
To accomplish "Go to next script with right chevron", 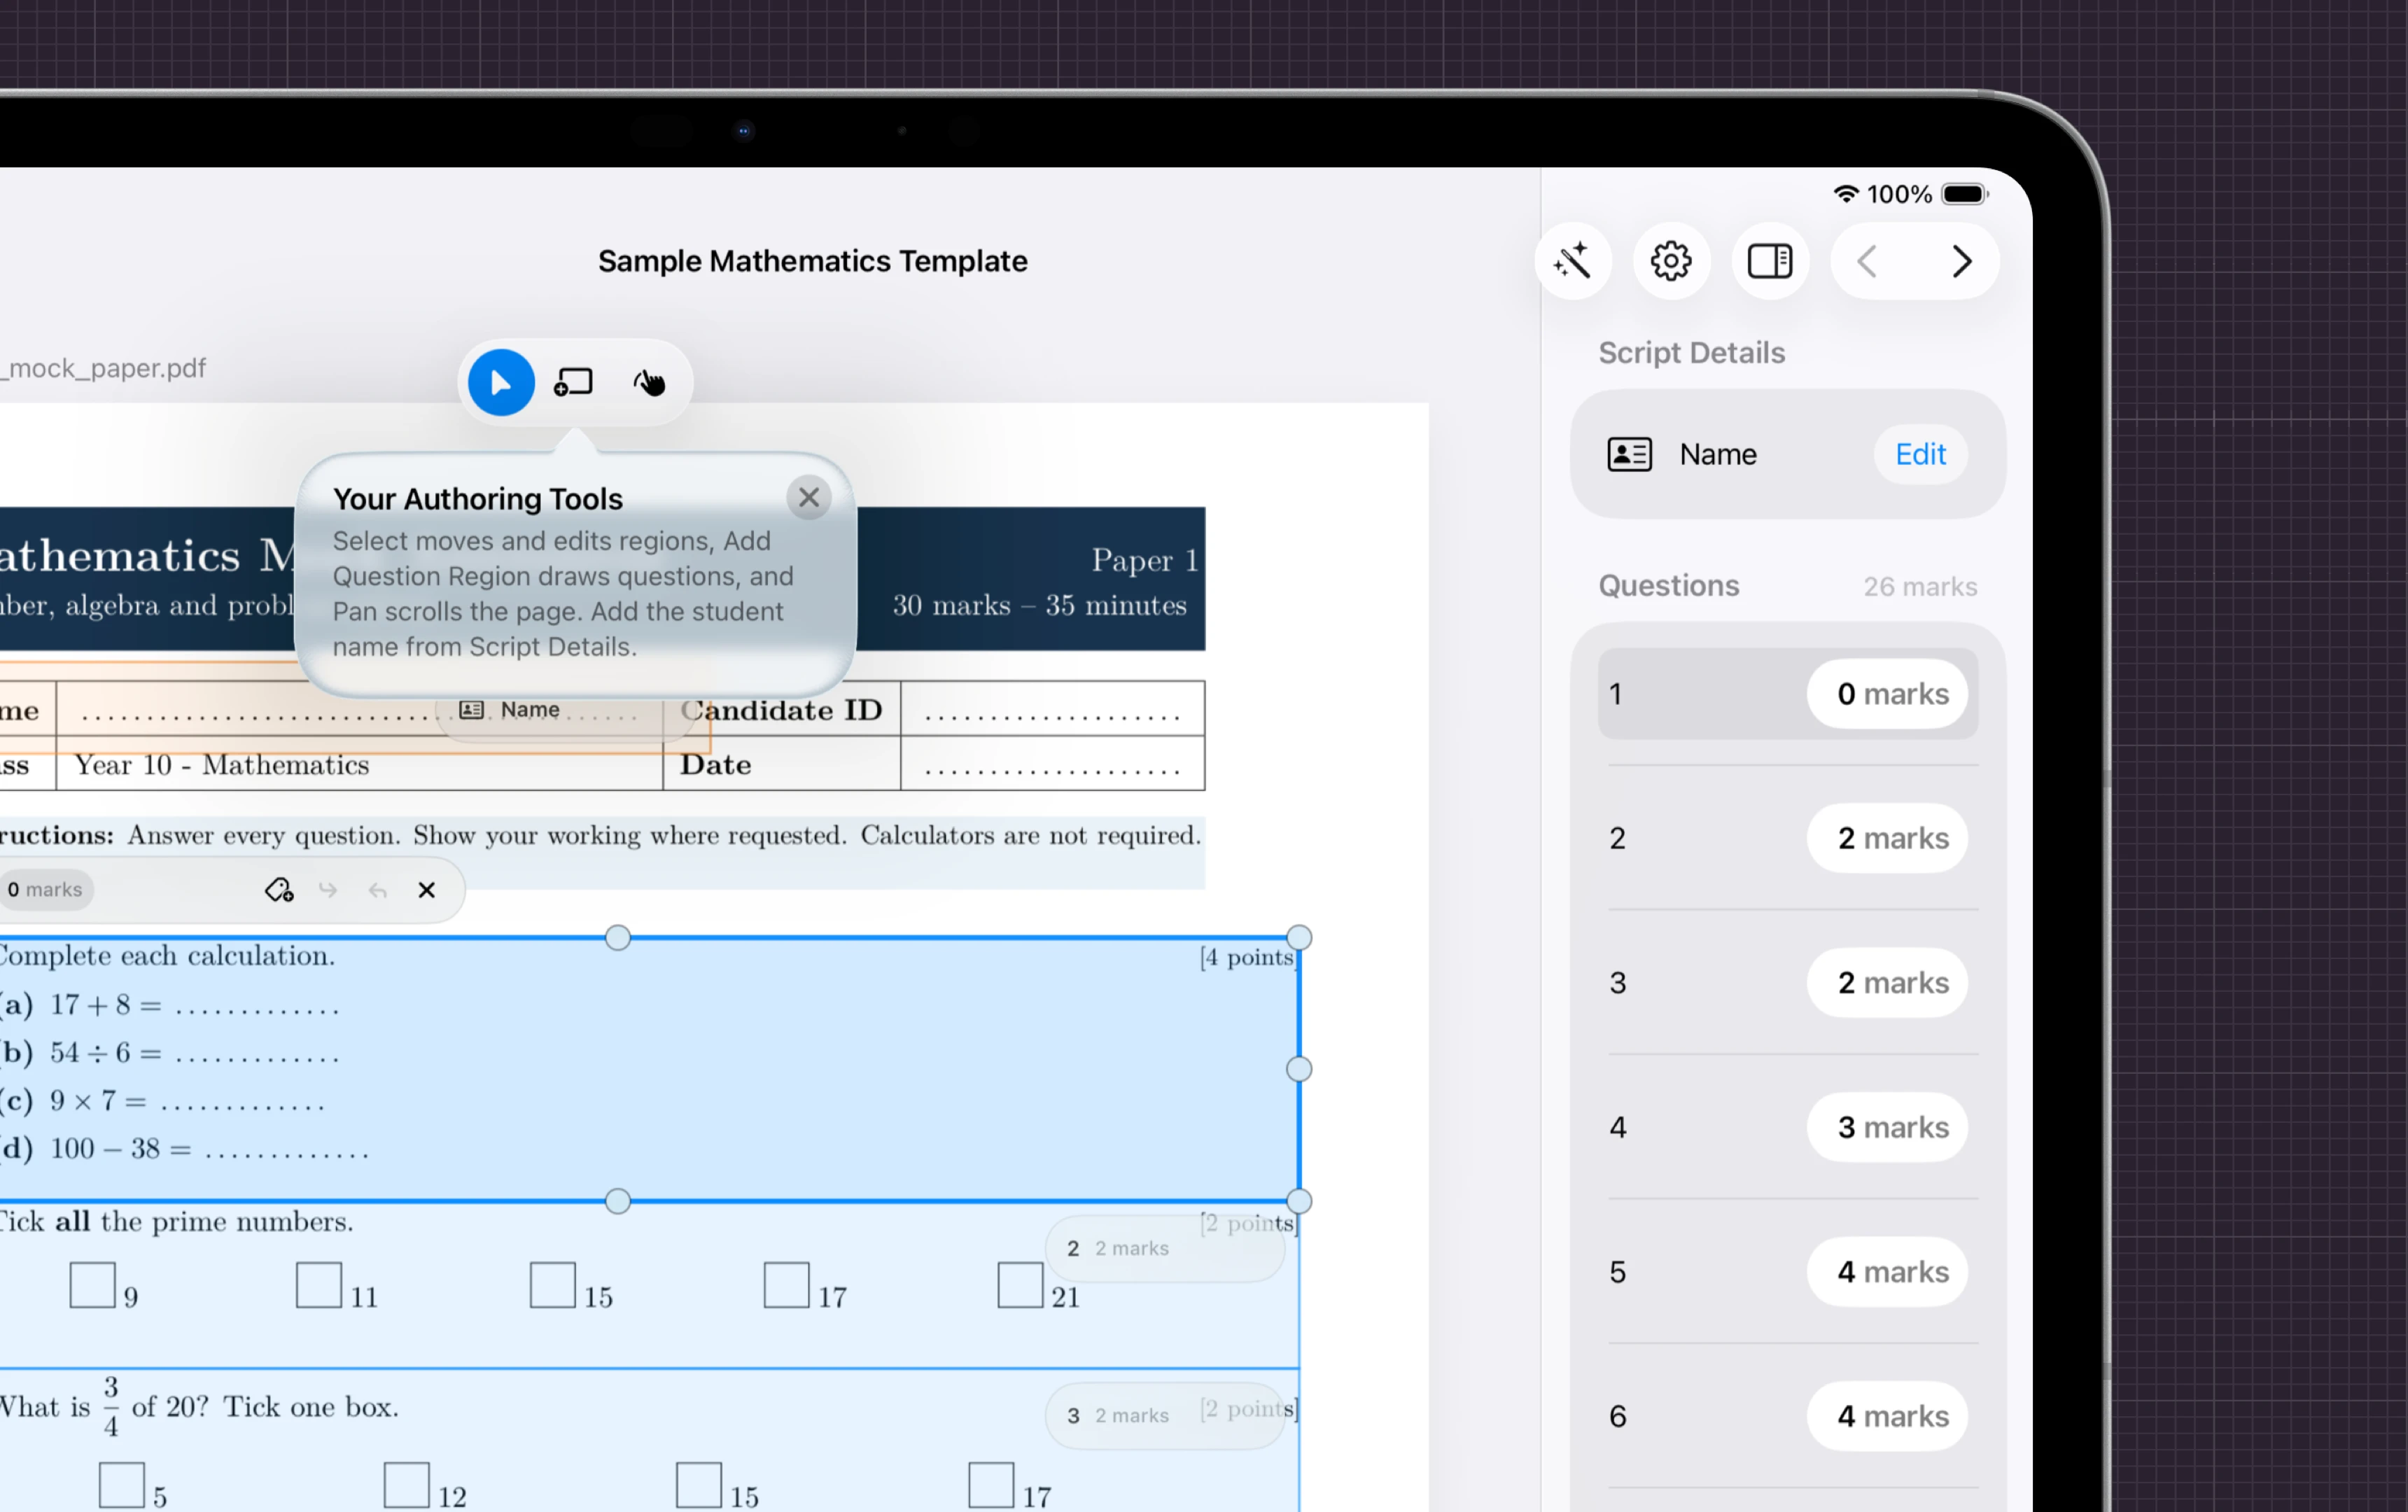I will (x=1962, y=262).
